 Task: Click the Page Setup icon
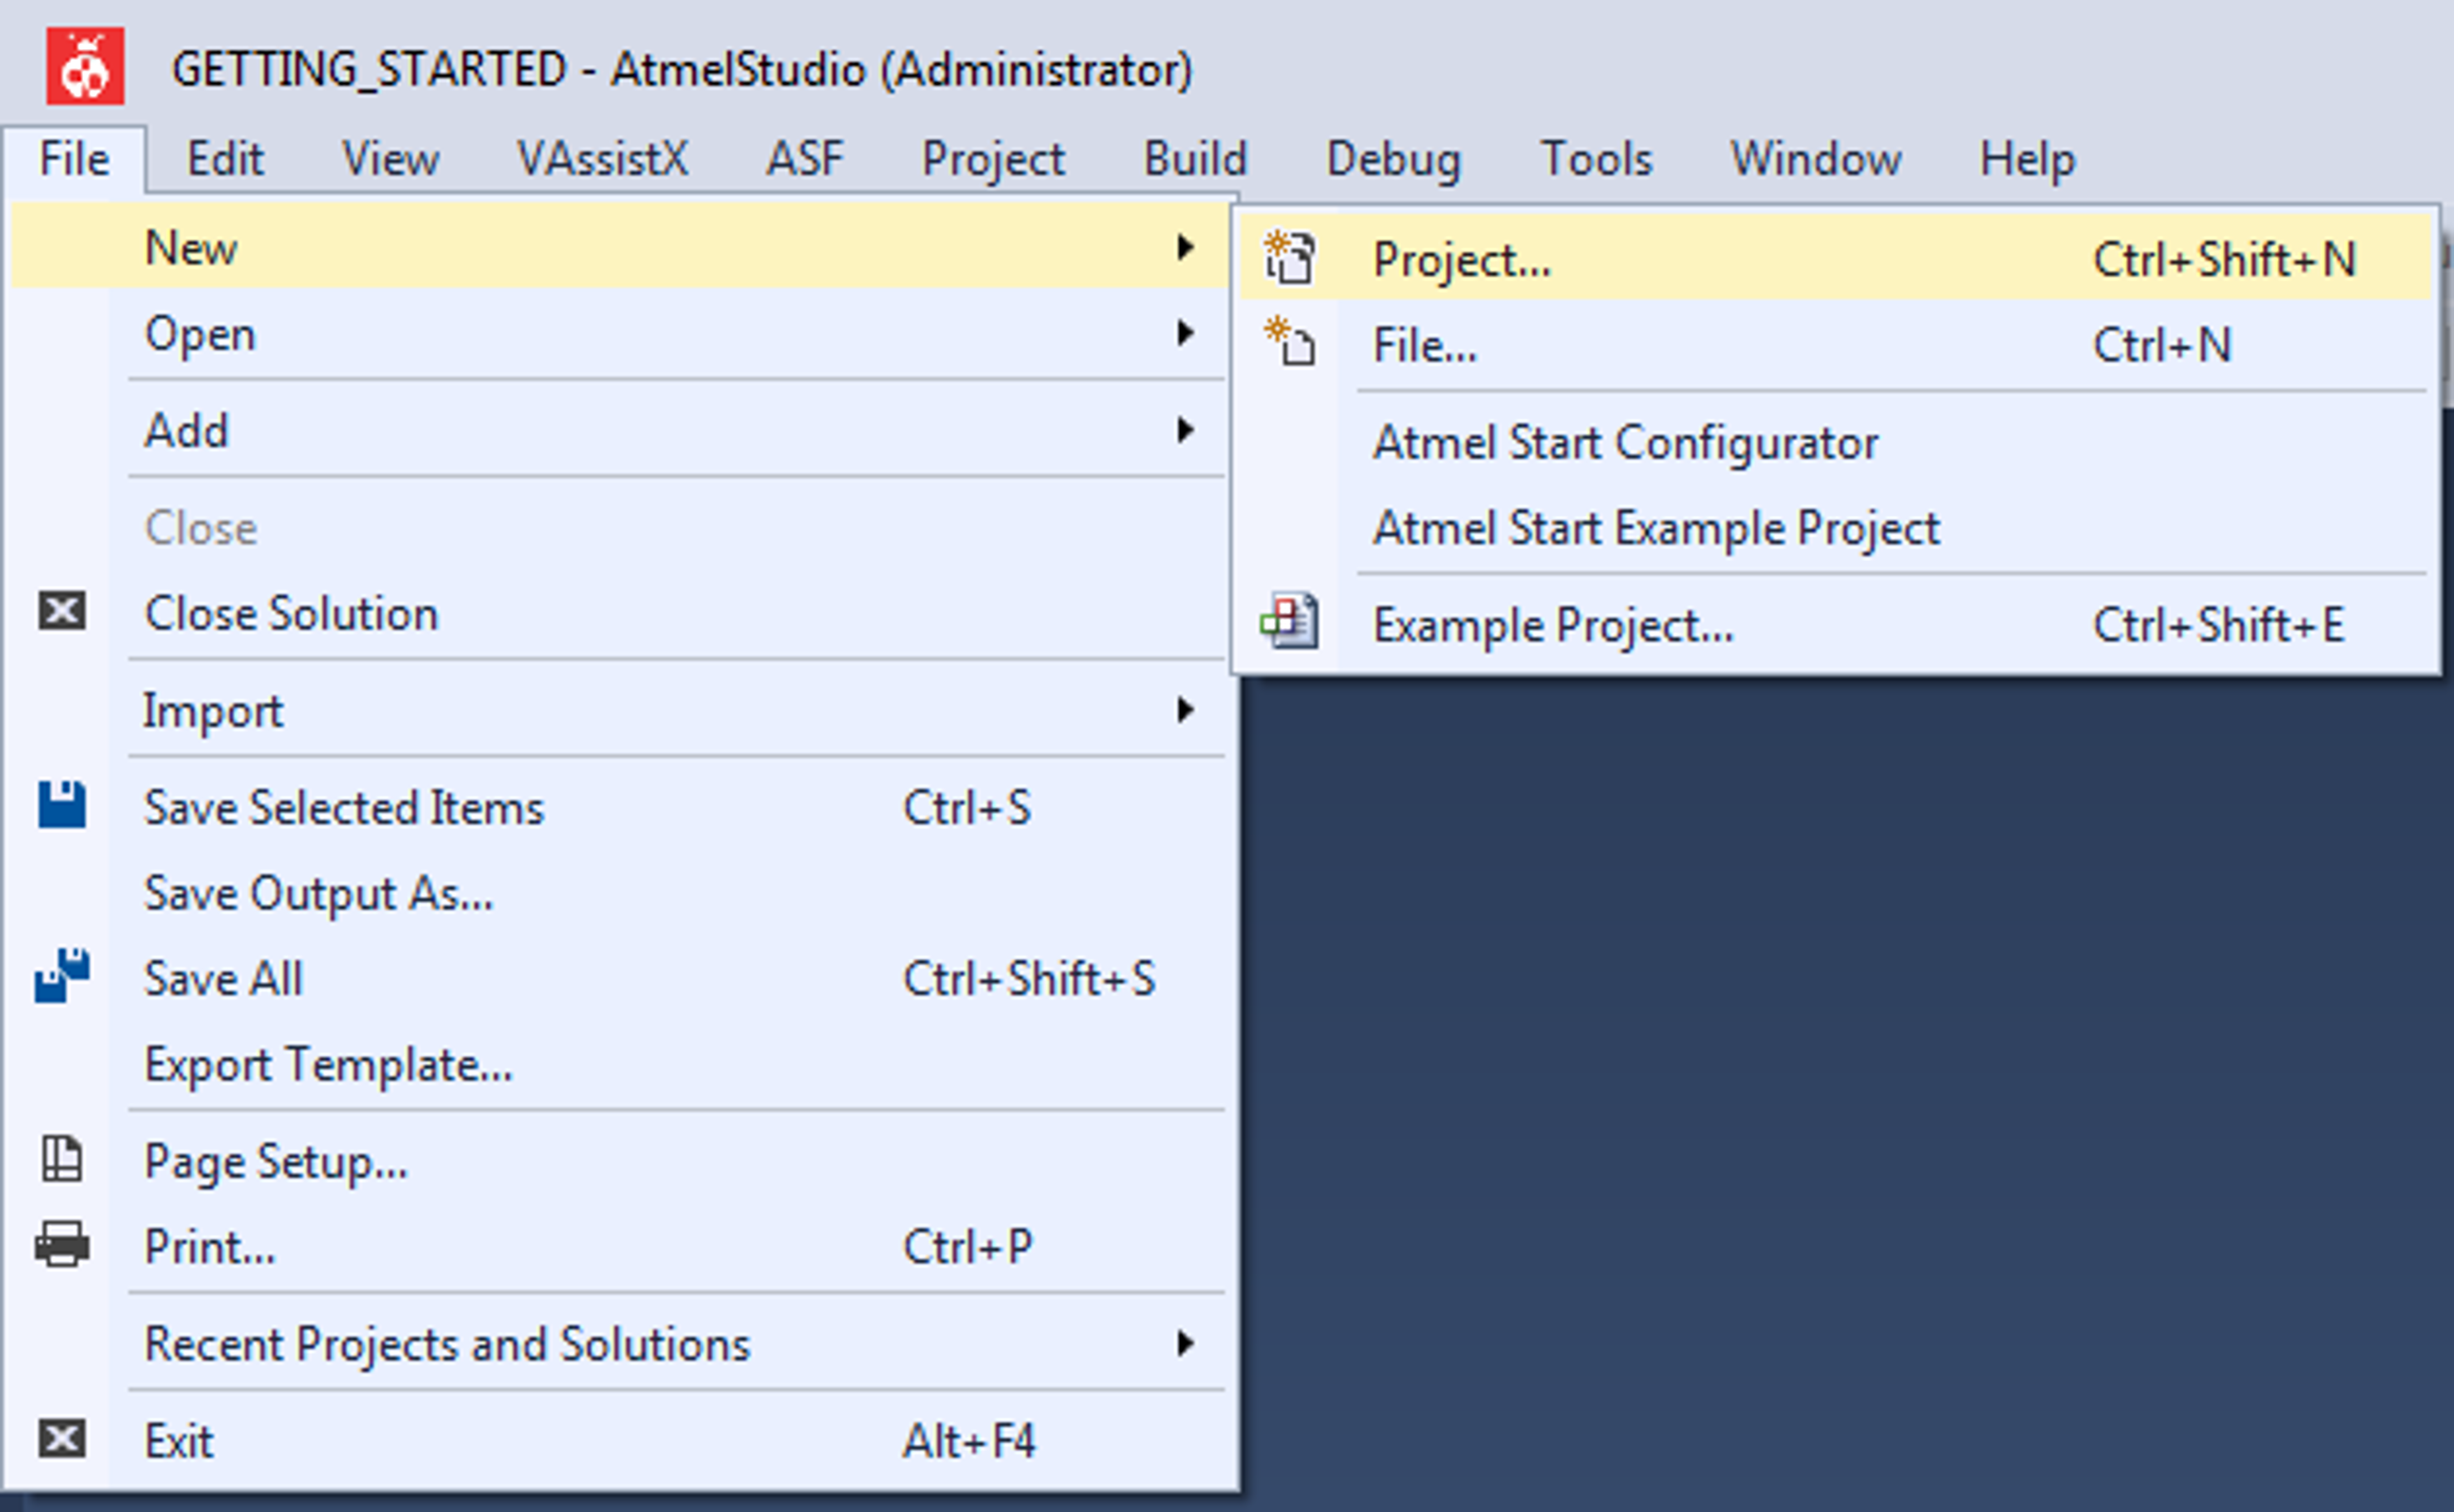tap(62, 1160)
